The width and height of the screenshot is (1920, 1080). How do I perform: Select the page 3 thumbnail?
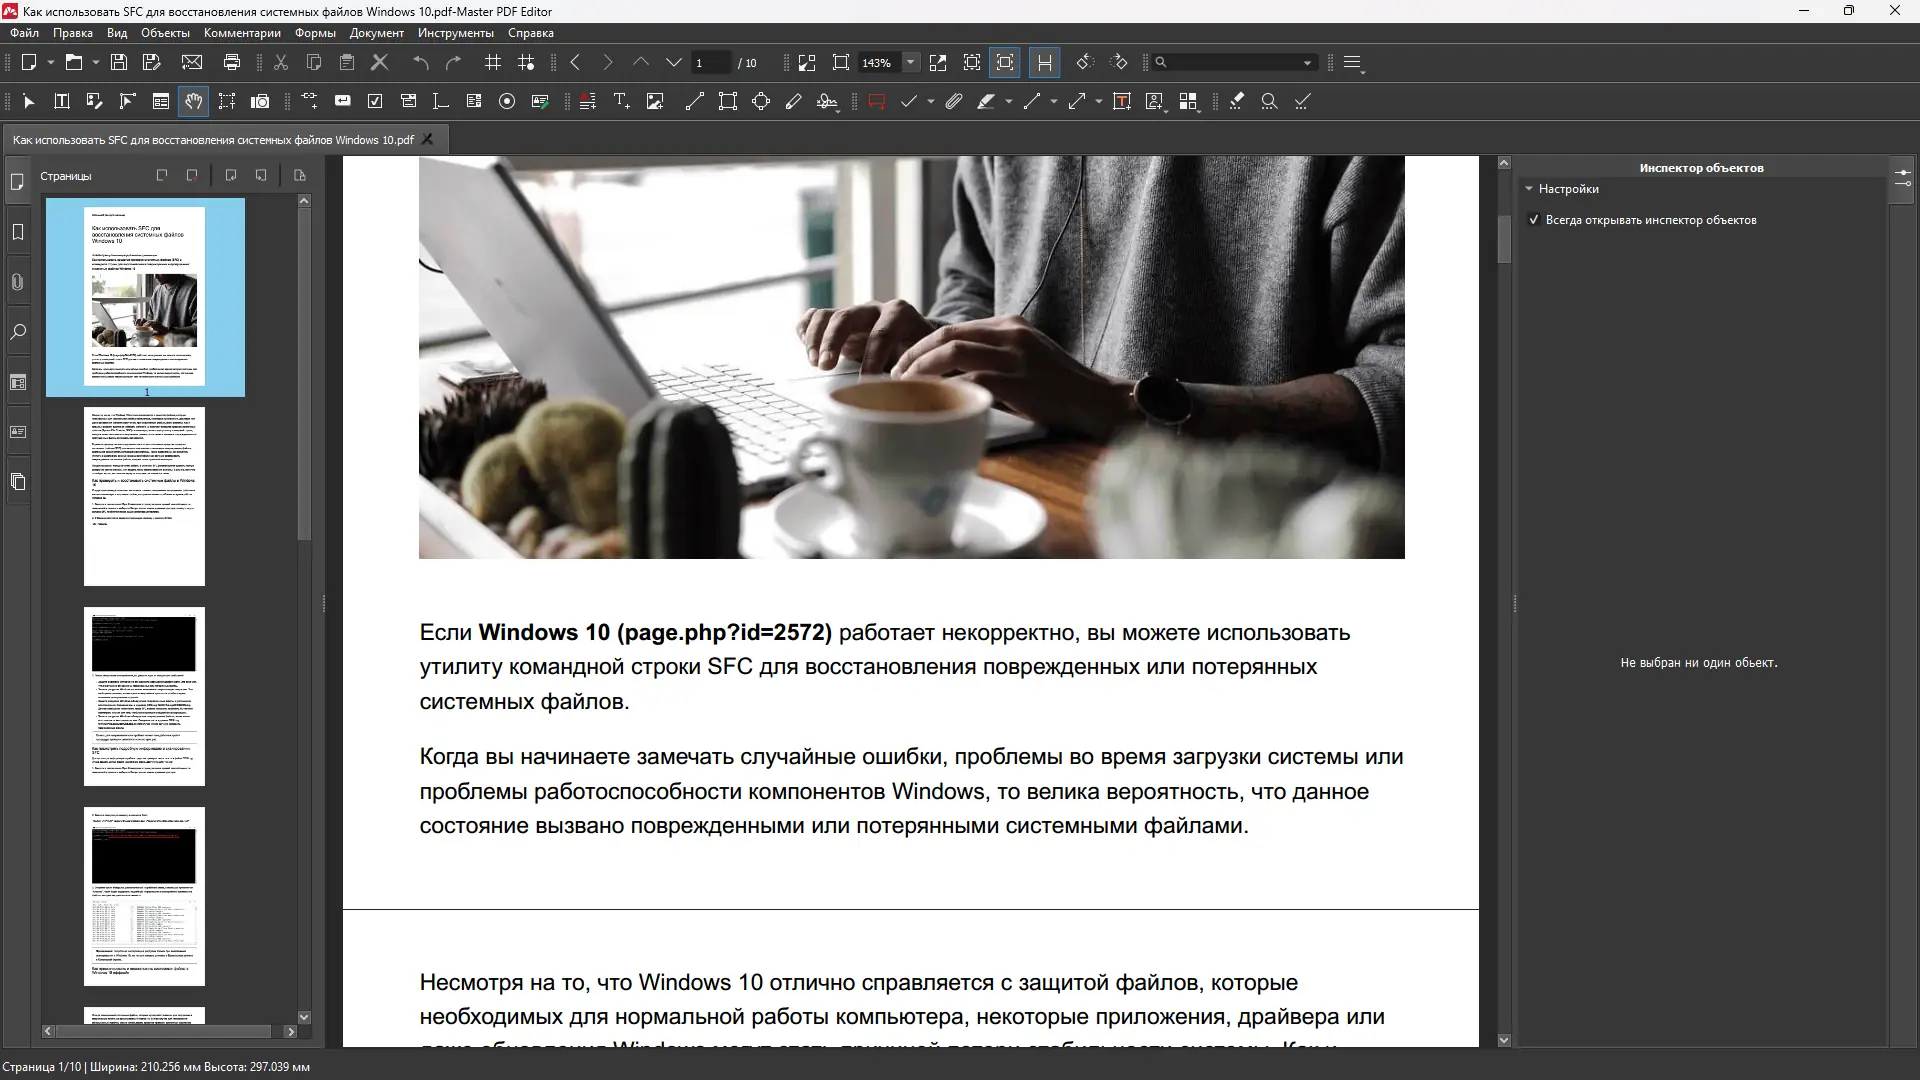pos(144,697)
